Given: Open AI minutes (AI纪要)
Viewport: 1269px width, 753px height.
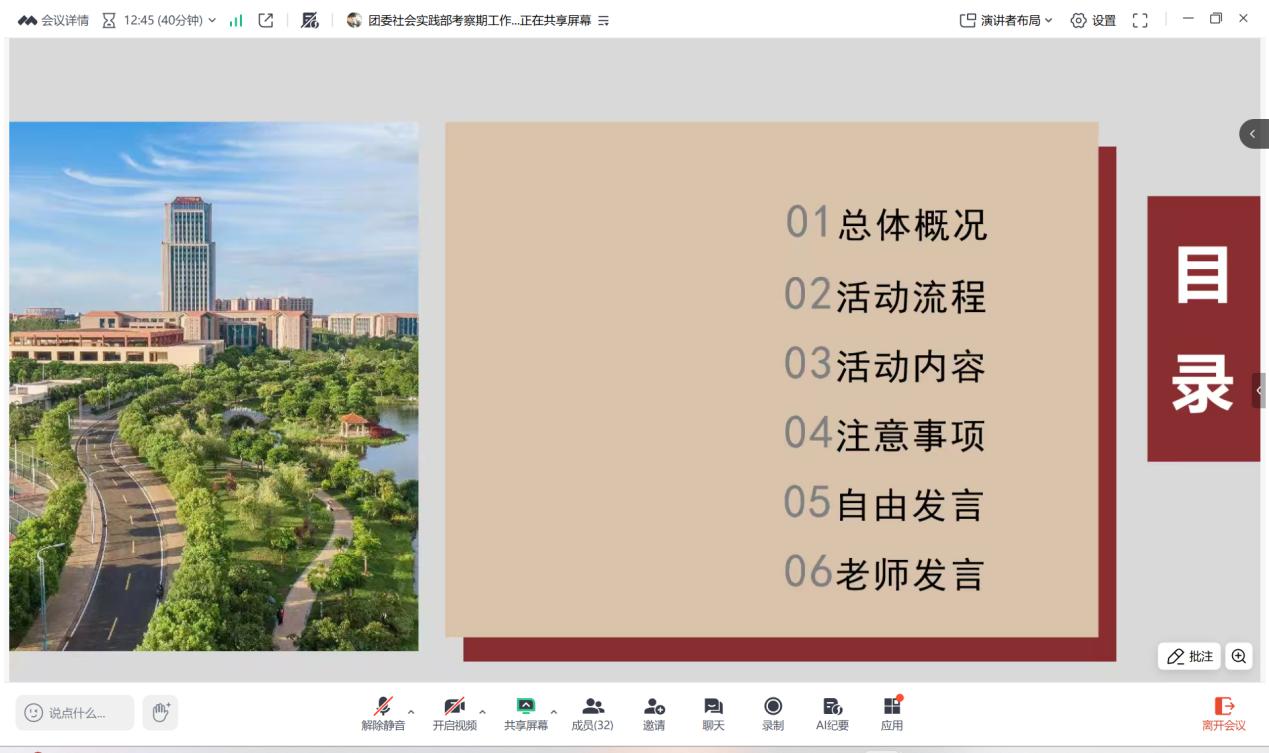Looking at the screenshot, I should tap(832, 712).
